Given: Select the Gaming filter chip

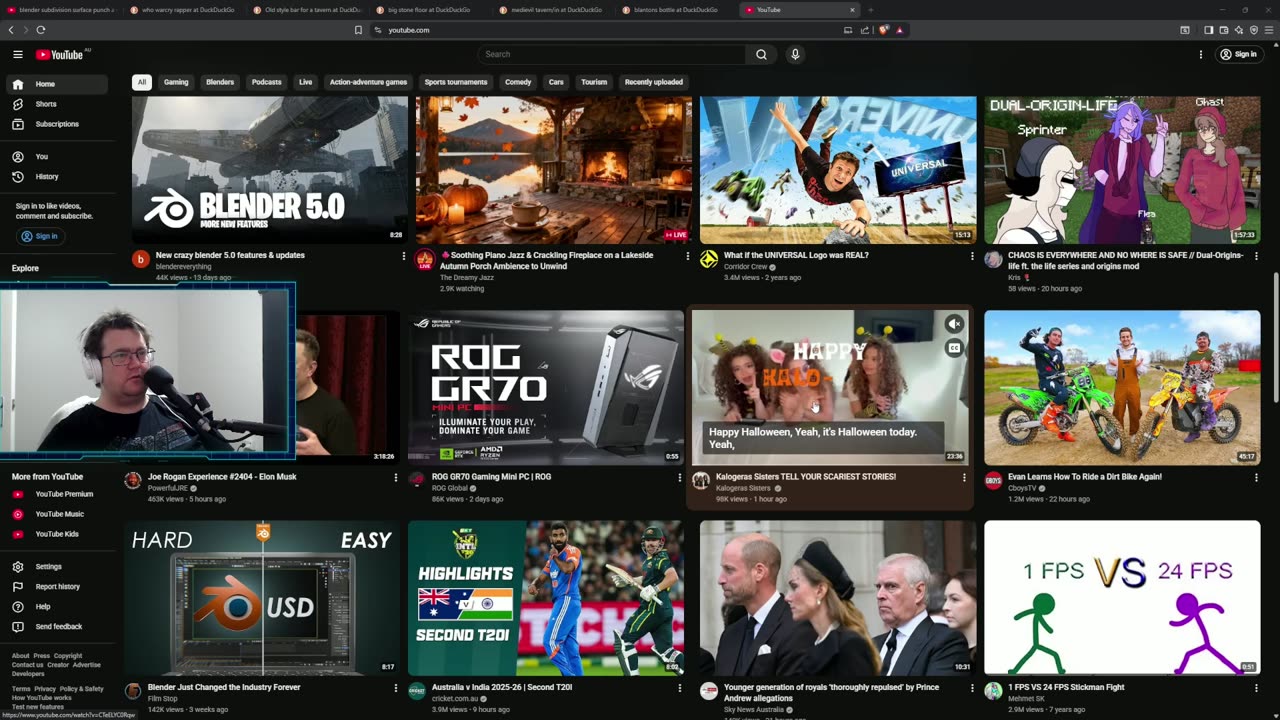Looking at the screenshot, I should coord(176,82).
